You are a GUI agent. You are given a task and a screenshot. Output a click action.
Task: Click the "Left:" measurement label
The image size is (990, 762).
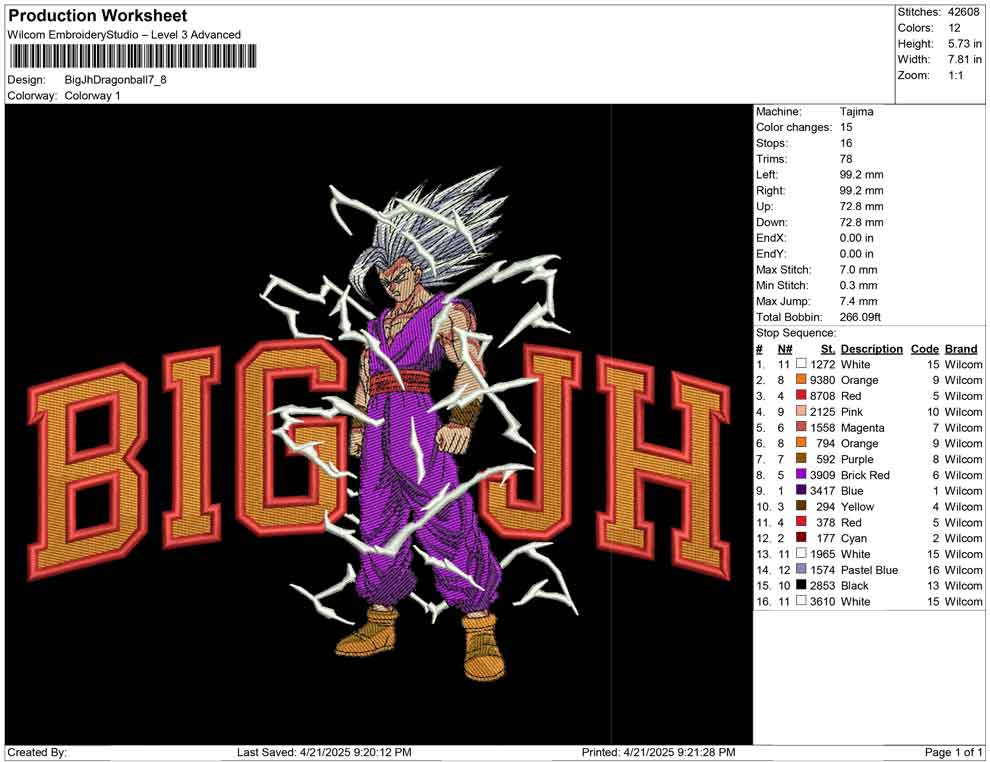tap(767, 174)
